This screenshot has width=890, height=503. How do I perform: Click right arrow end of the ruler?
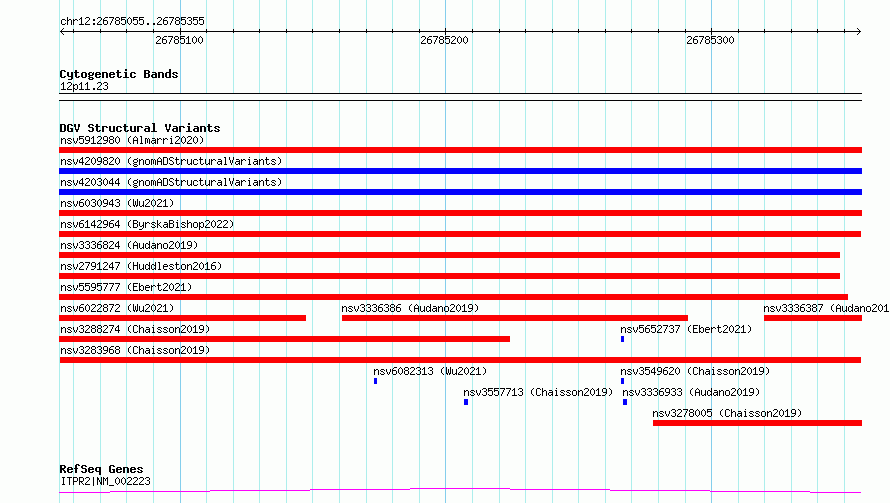(x=858, y=31)
